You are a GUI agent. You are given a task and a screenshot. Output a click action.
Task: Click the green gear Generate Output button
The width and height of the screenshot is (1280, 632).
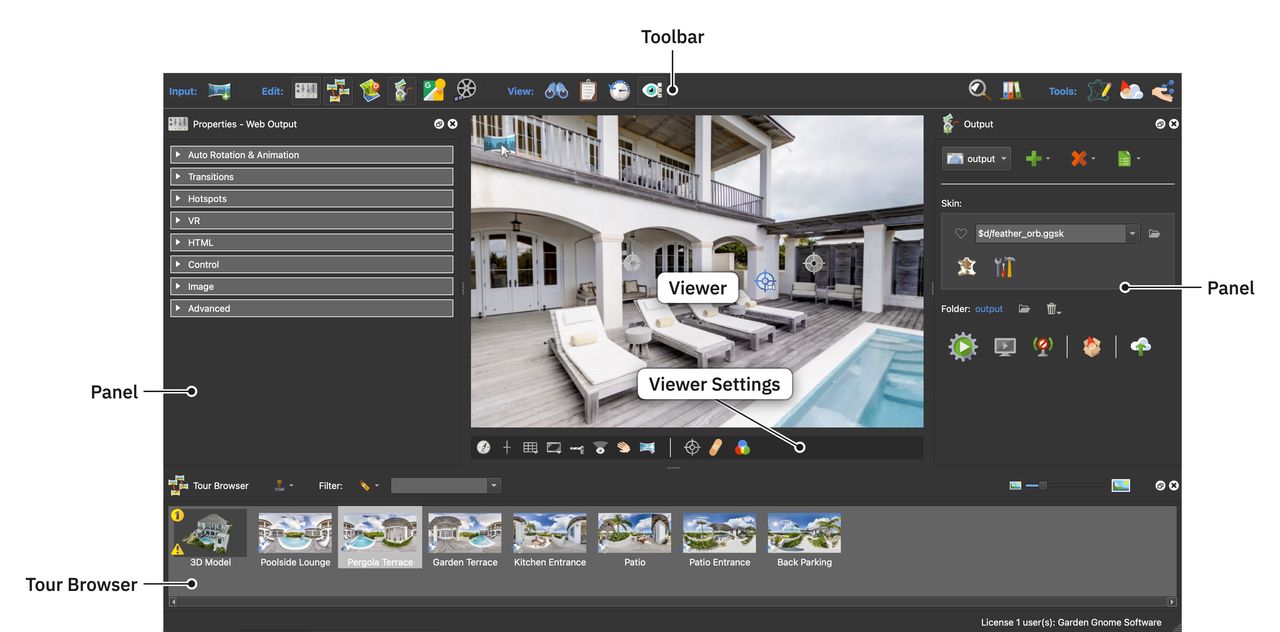tap(963, 347)
